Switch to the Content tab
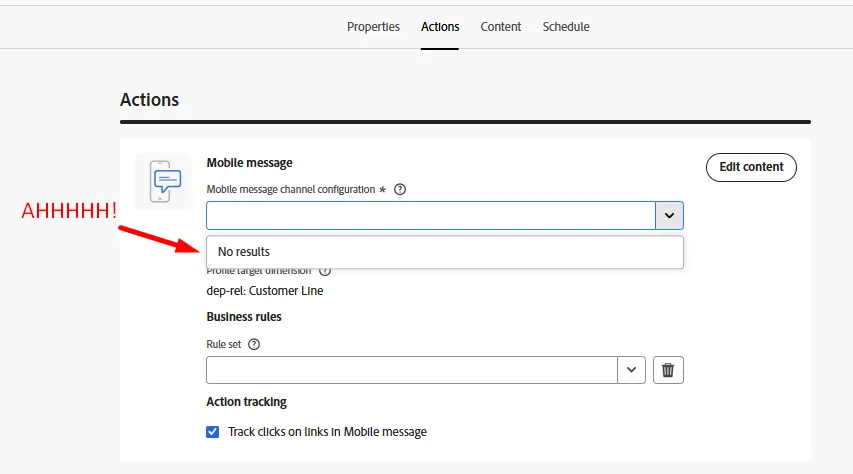This screenshot has width=853, height=474. pos(500,27)
